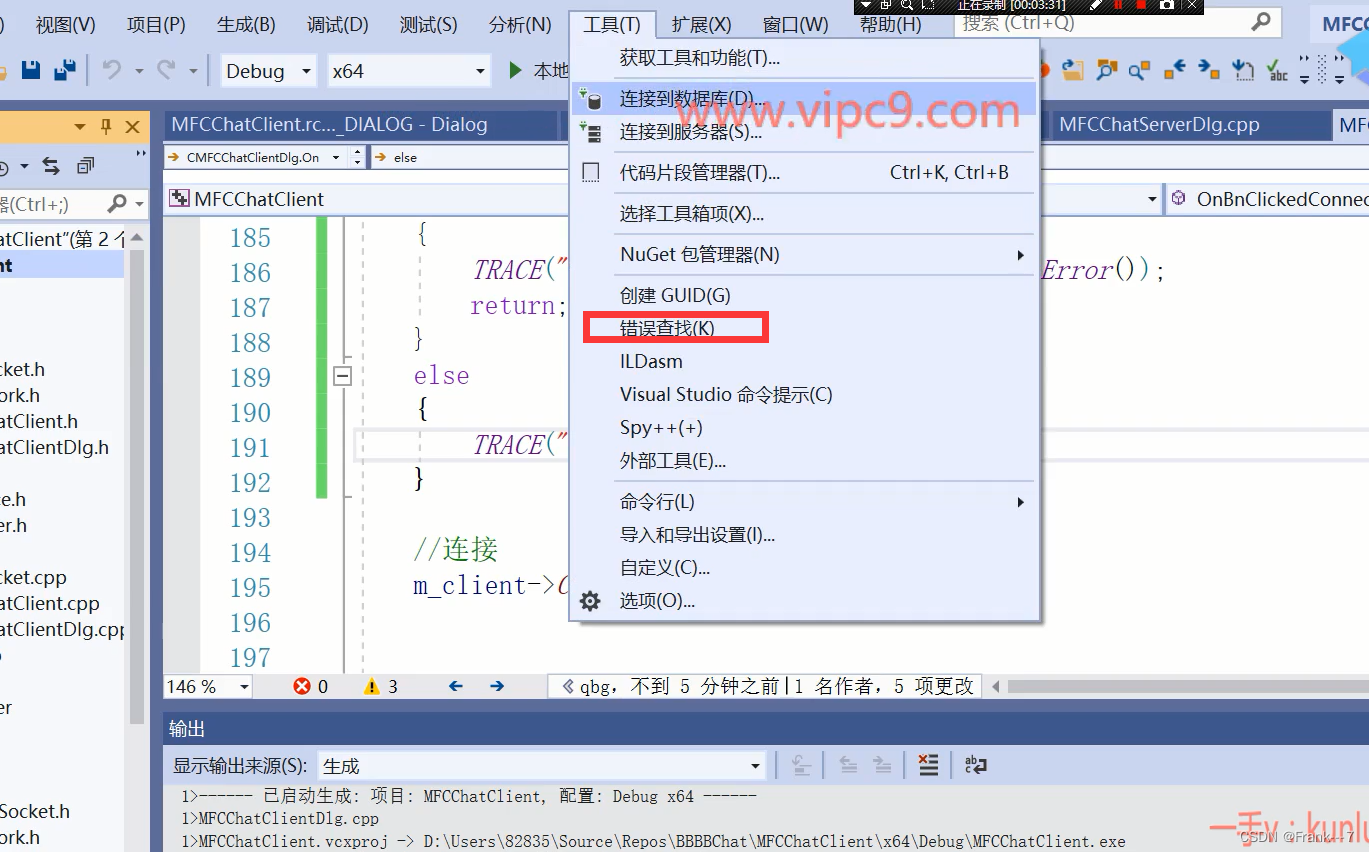Screen dimensions: 1369x852
Task: Click the red error count icon
Action: pos(302,686)
